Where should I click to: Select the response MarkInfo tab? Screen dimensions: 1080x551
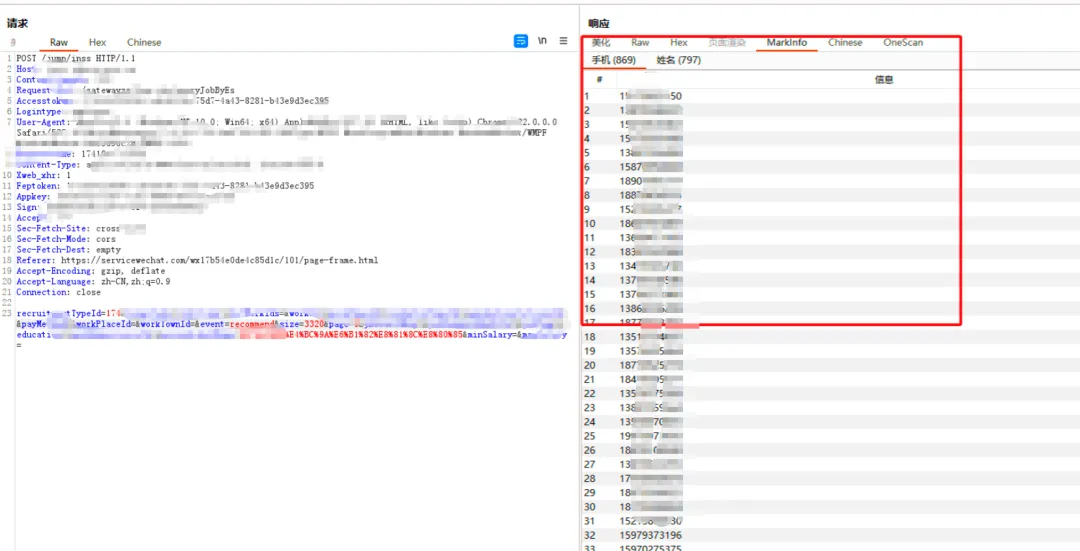(x=787, y=43)
